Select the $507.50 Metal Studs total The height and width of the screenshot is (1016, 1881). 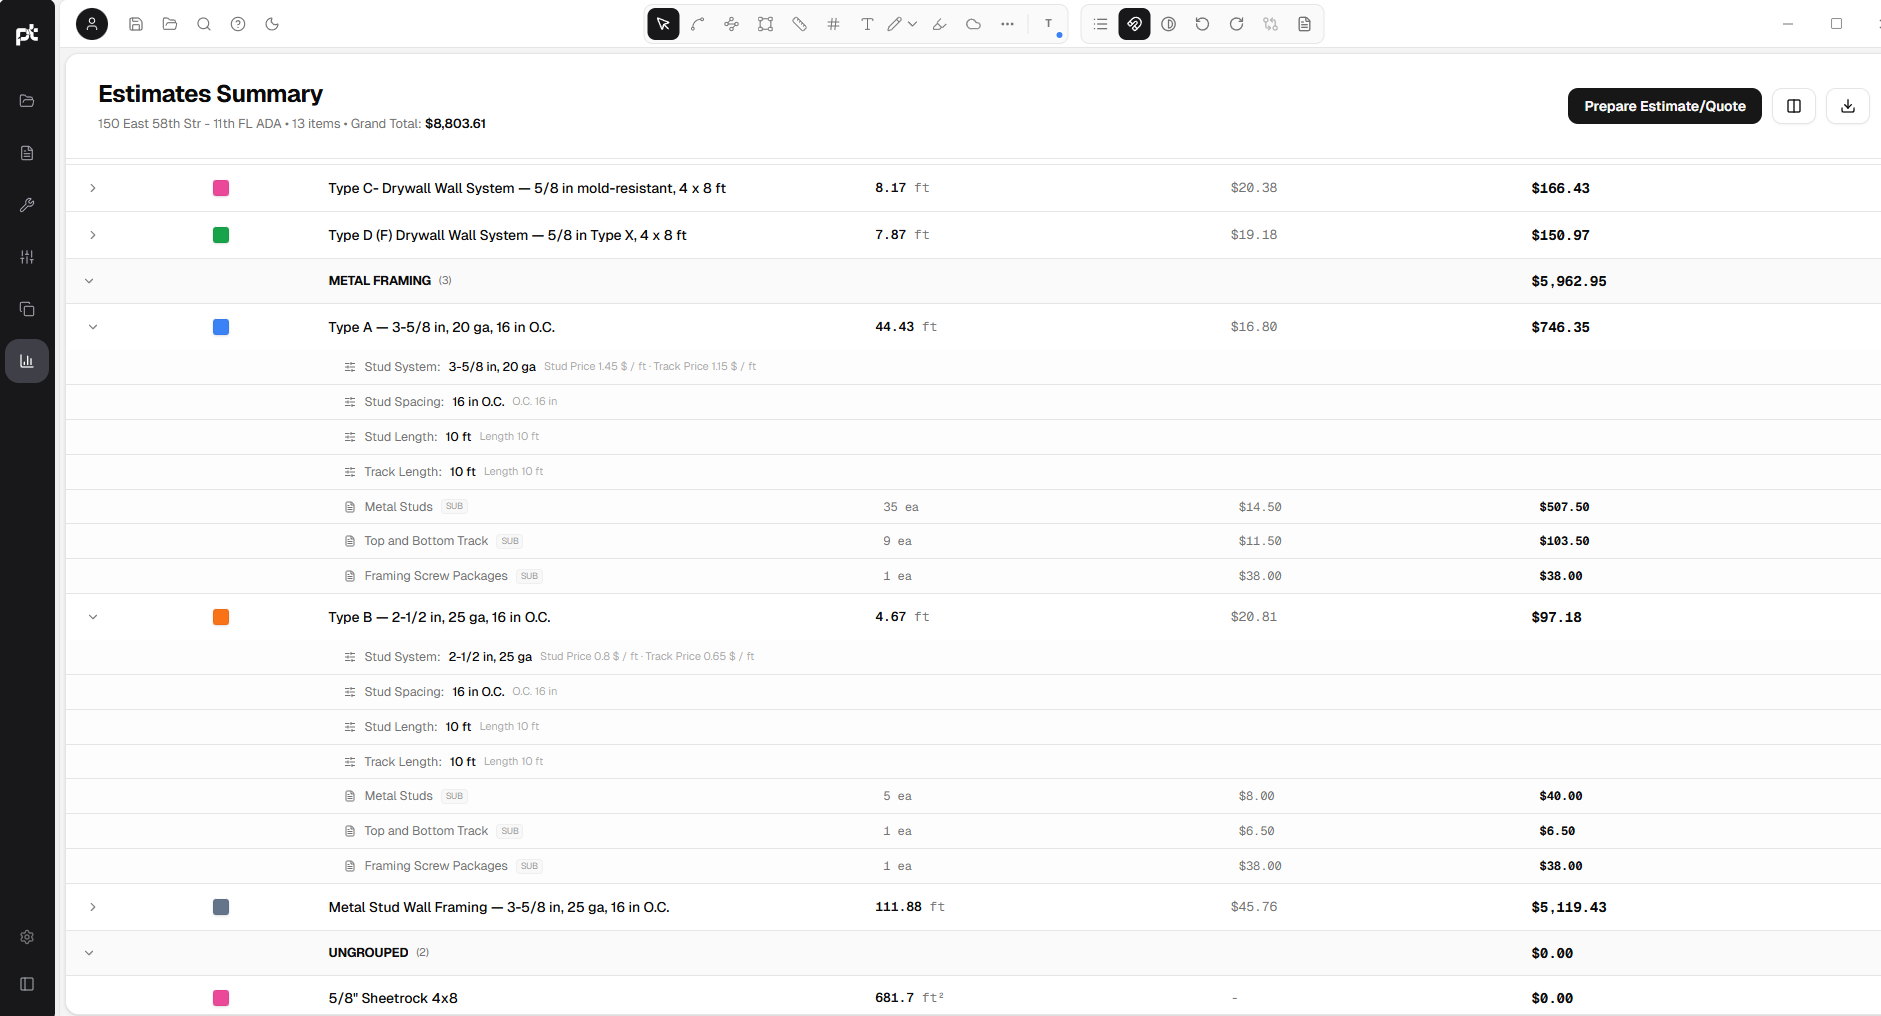(1564, 507)
